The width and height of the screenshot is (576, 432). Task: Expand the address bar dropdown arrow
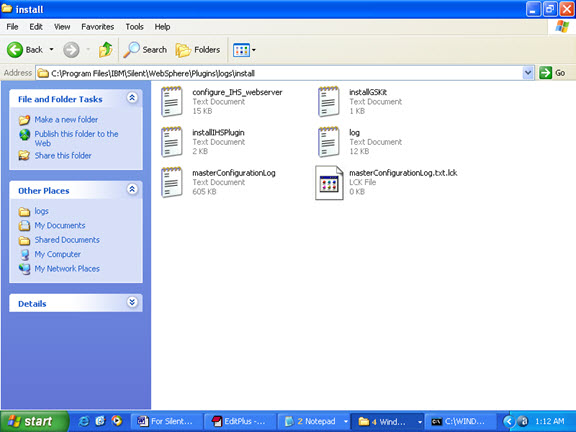click(x=528, y=73)
